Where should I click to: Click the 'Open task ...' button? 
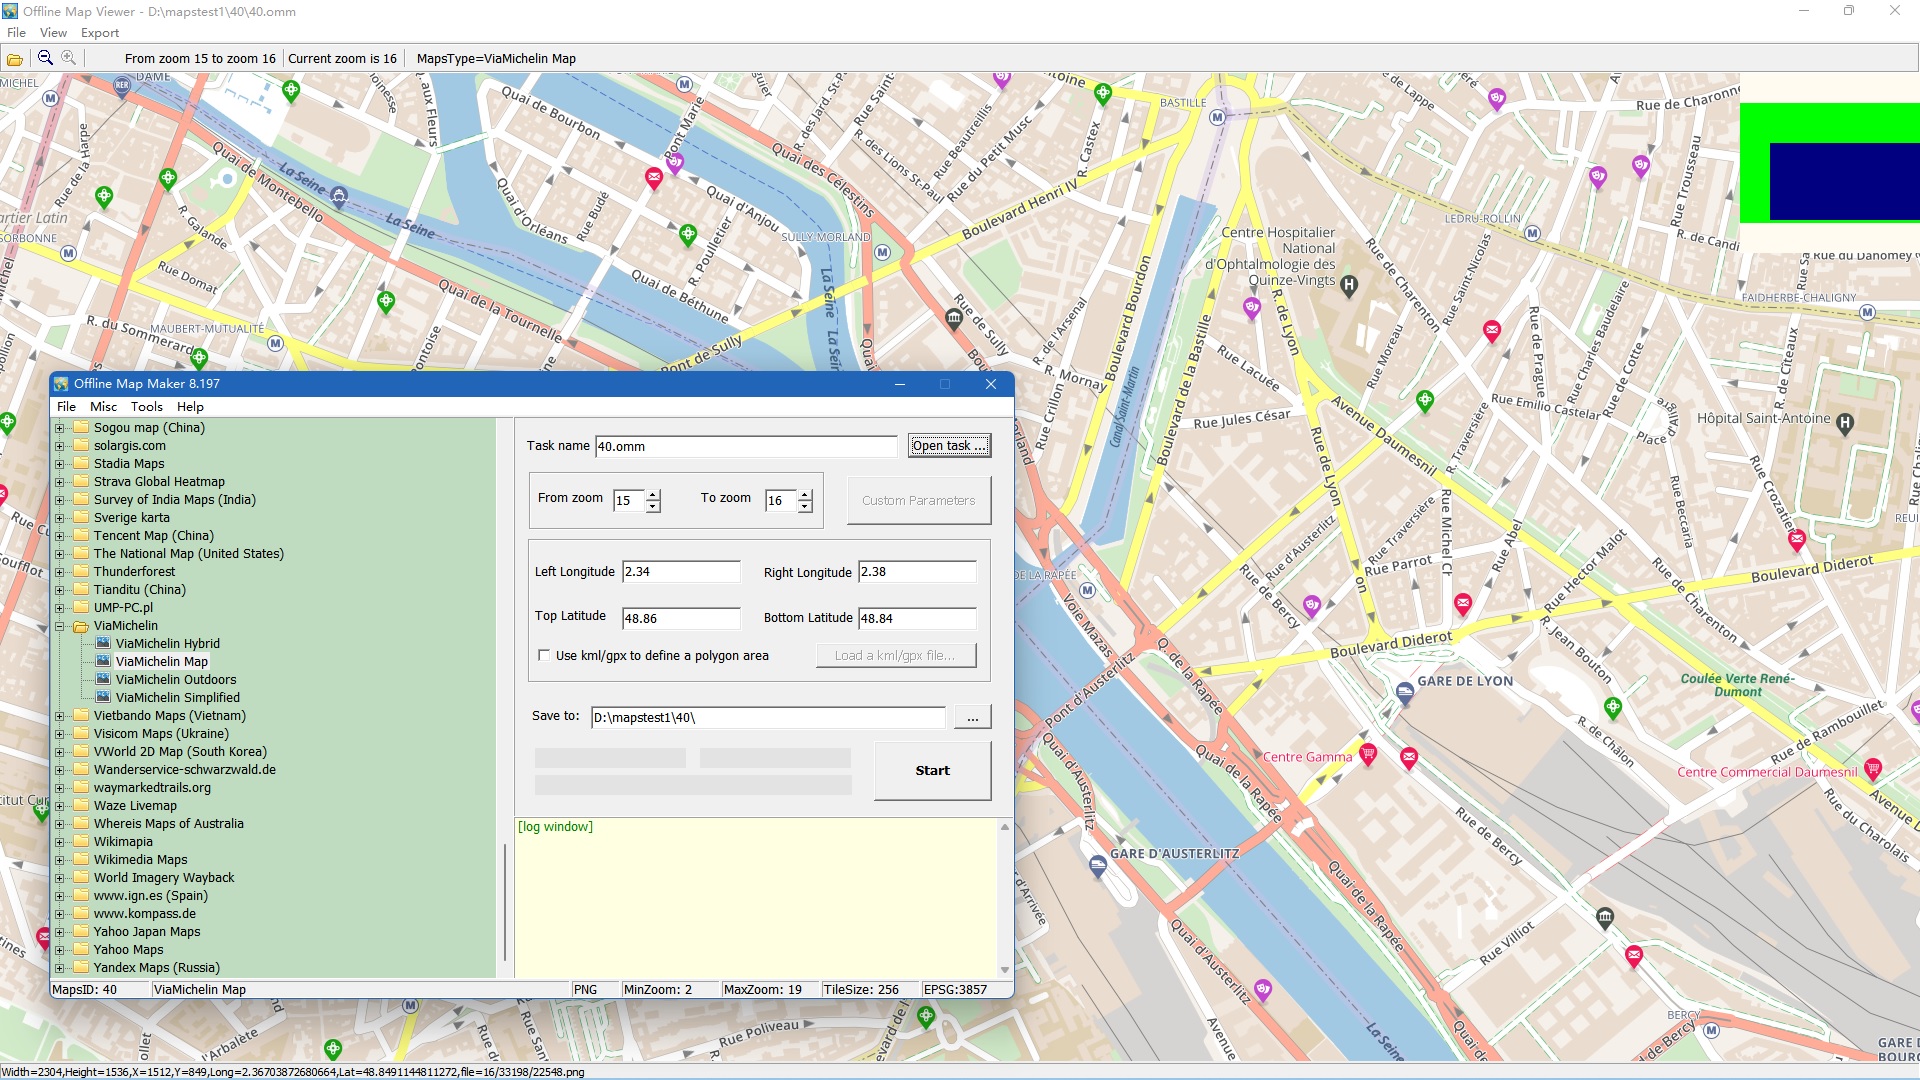click(x=949, y=446)
